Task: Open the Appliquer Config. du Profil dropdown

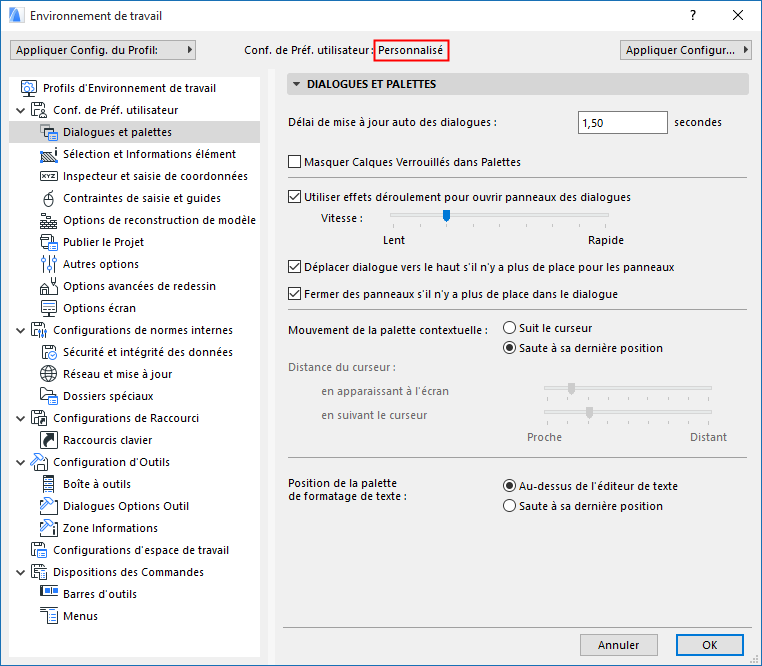Action: click(x=103, y=50)
